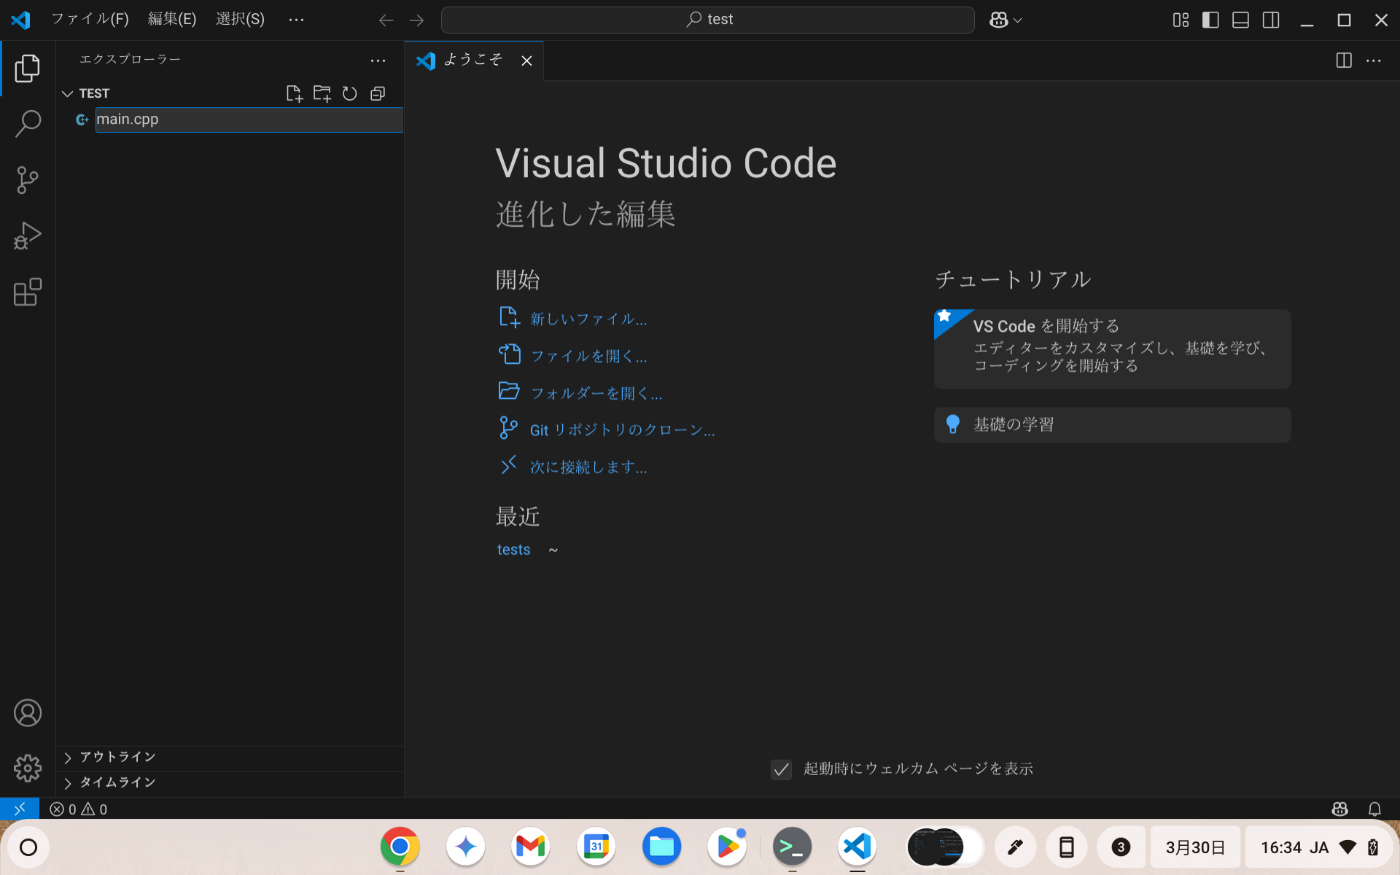
Task: Split the editor to the right
Action: tap(1344, 60)
